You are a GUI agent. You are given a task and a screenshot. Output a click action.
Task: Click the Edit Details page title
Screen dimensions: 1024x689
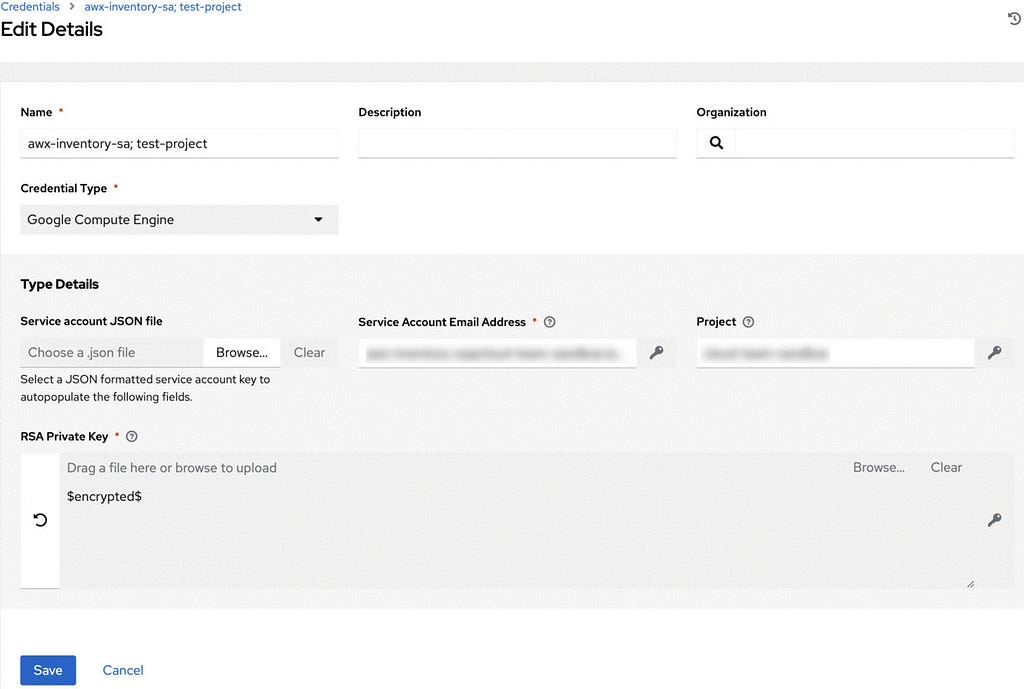pyautogui.click(x=52, y=29)
